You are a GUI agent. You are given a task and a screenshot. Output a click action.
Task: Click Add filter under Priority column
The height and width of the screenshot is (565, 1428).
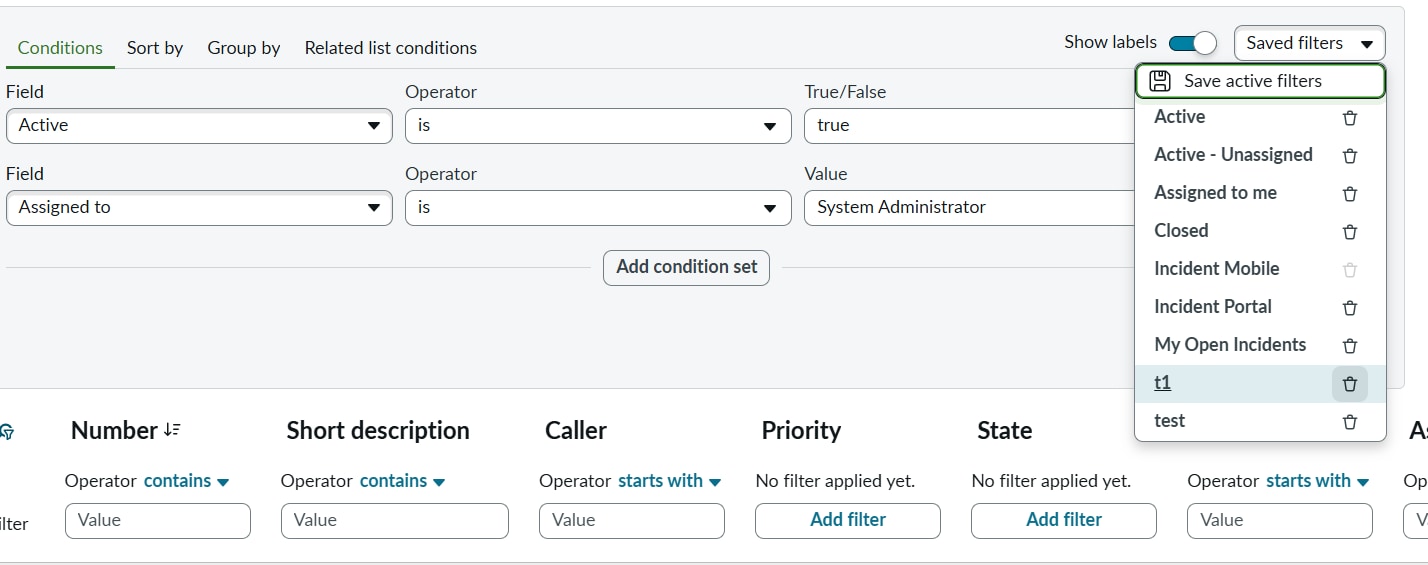847,520
